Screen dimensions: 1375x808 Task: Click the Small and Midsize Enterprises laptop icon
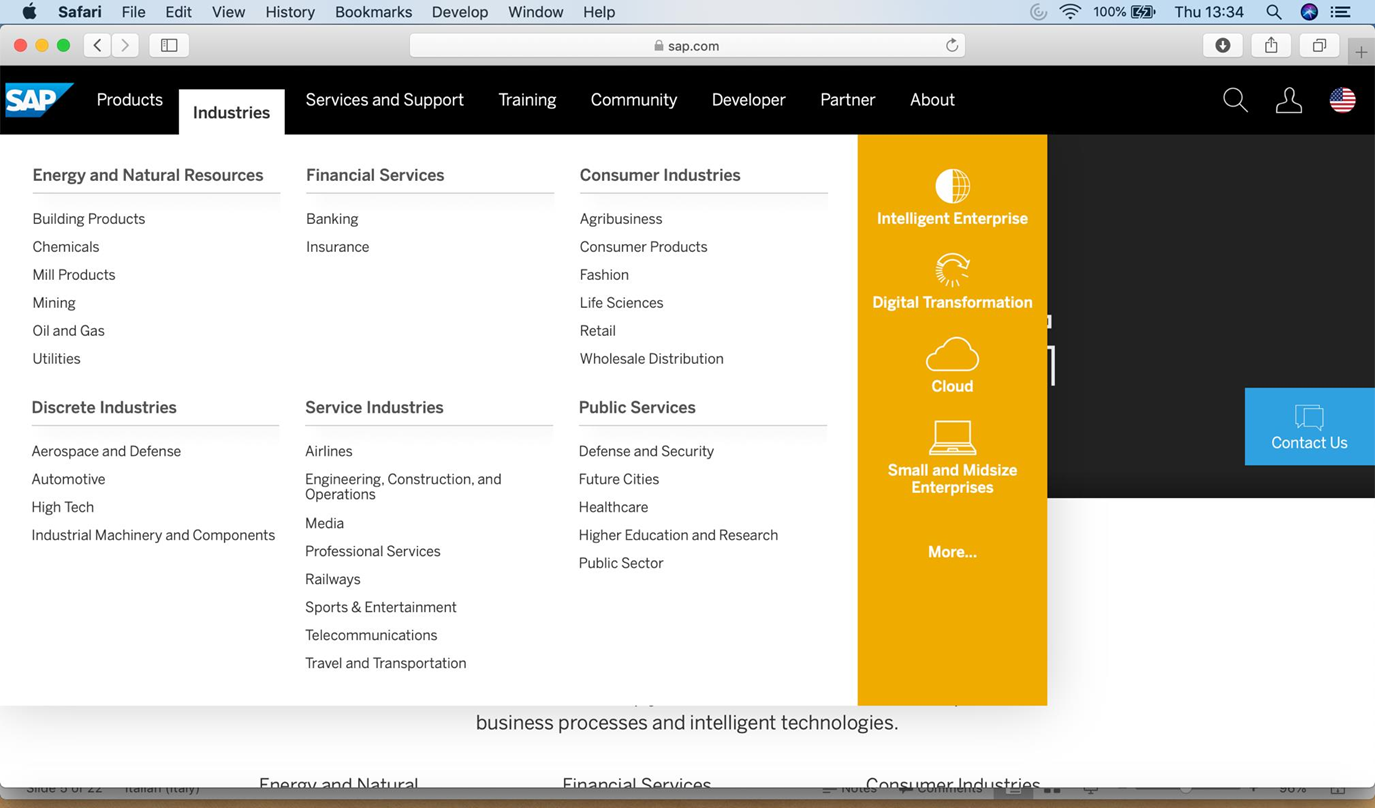(952, 438)
